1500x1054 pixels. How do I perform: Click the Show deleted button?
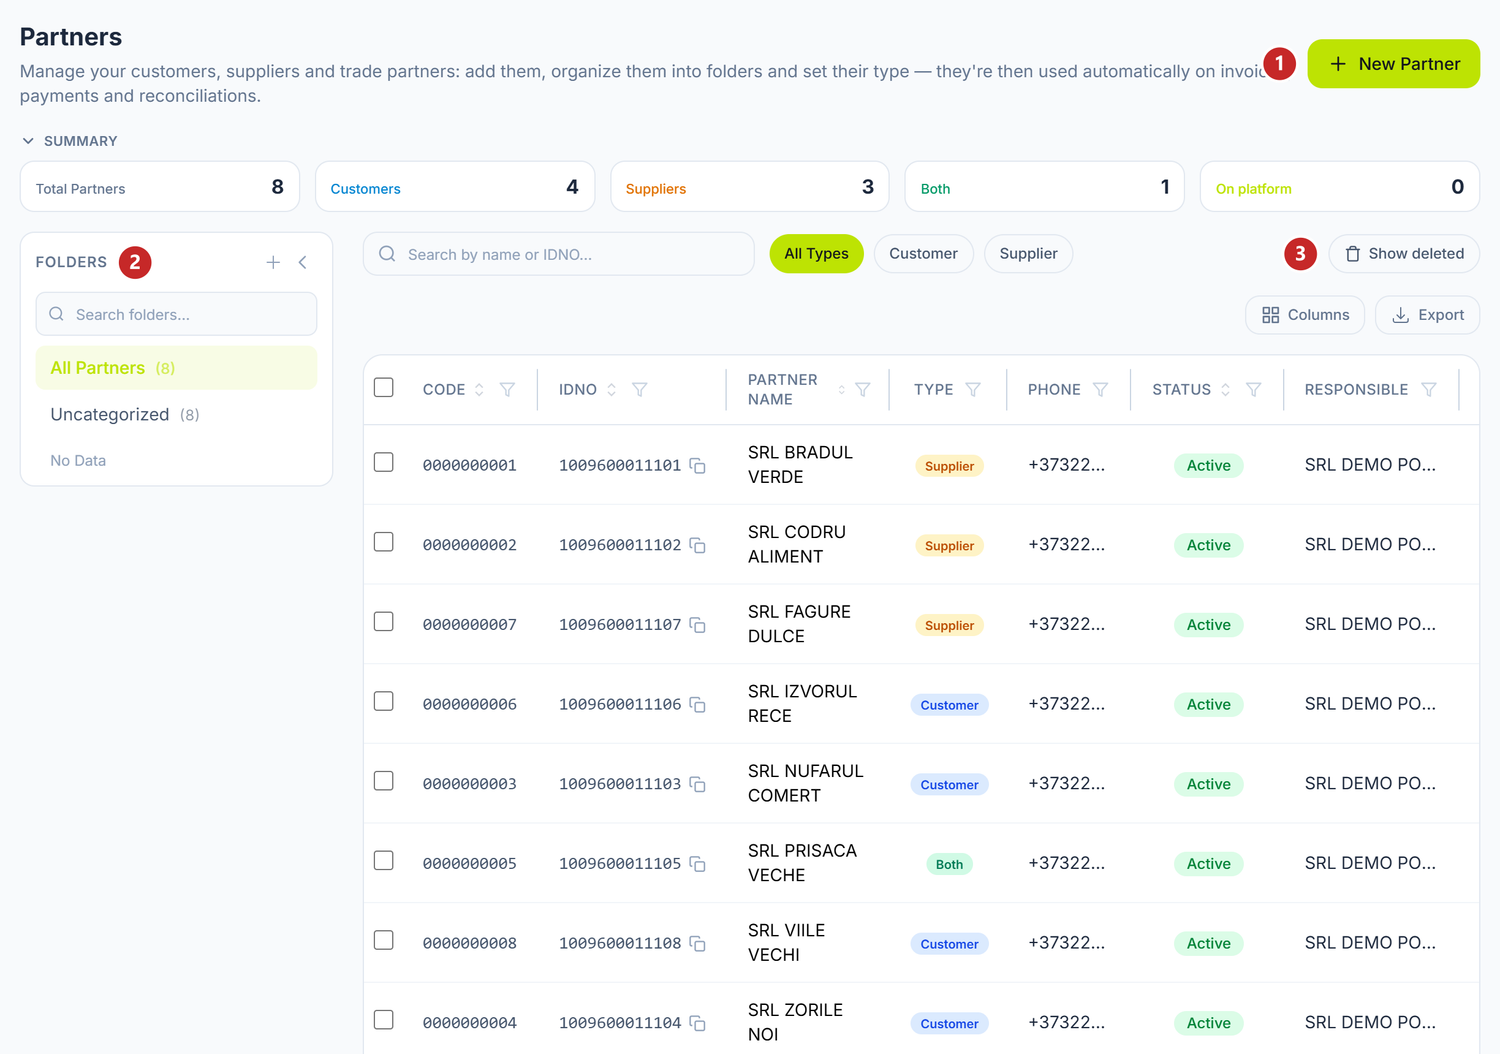click(1404, 254)
